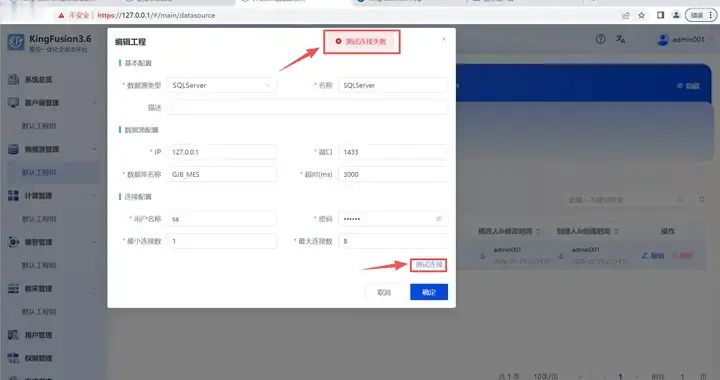The width and height of the screenshot is (720, 380).
Task: Click the search magnifier icon in table toolbar
Action: coord(681,200)
